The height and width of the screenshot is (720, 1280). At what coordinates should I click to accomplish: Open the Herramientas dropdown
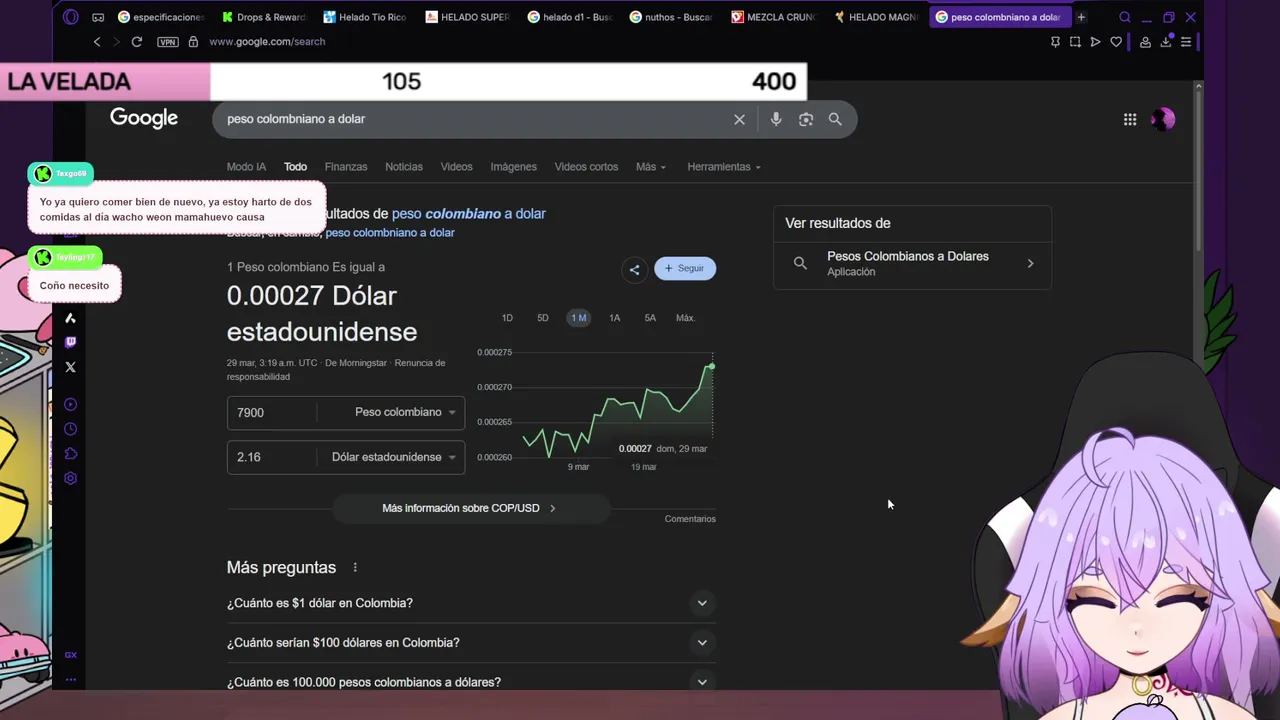click(724, 167)
